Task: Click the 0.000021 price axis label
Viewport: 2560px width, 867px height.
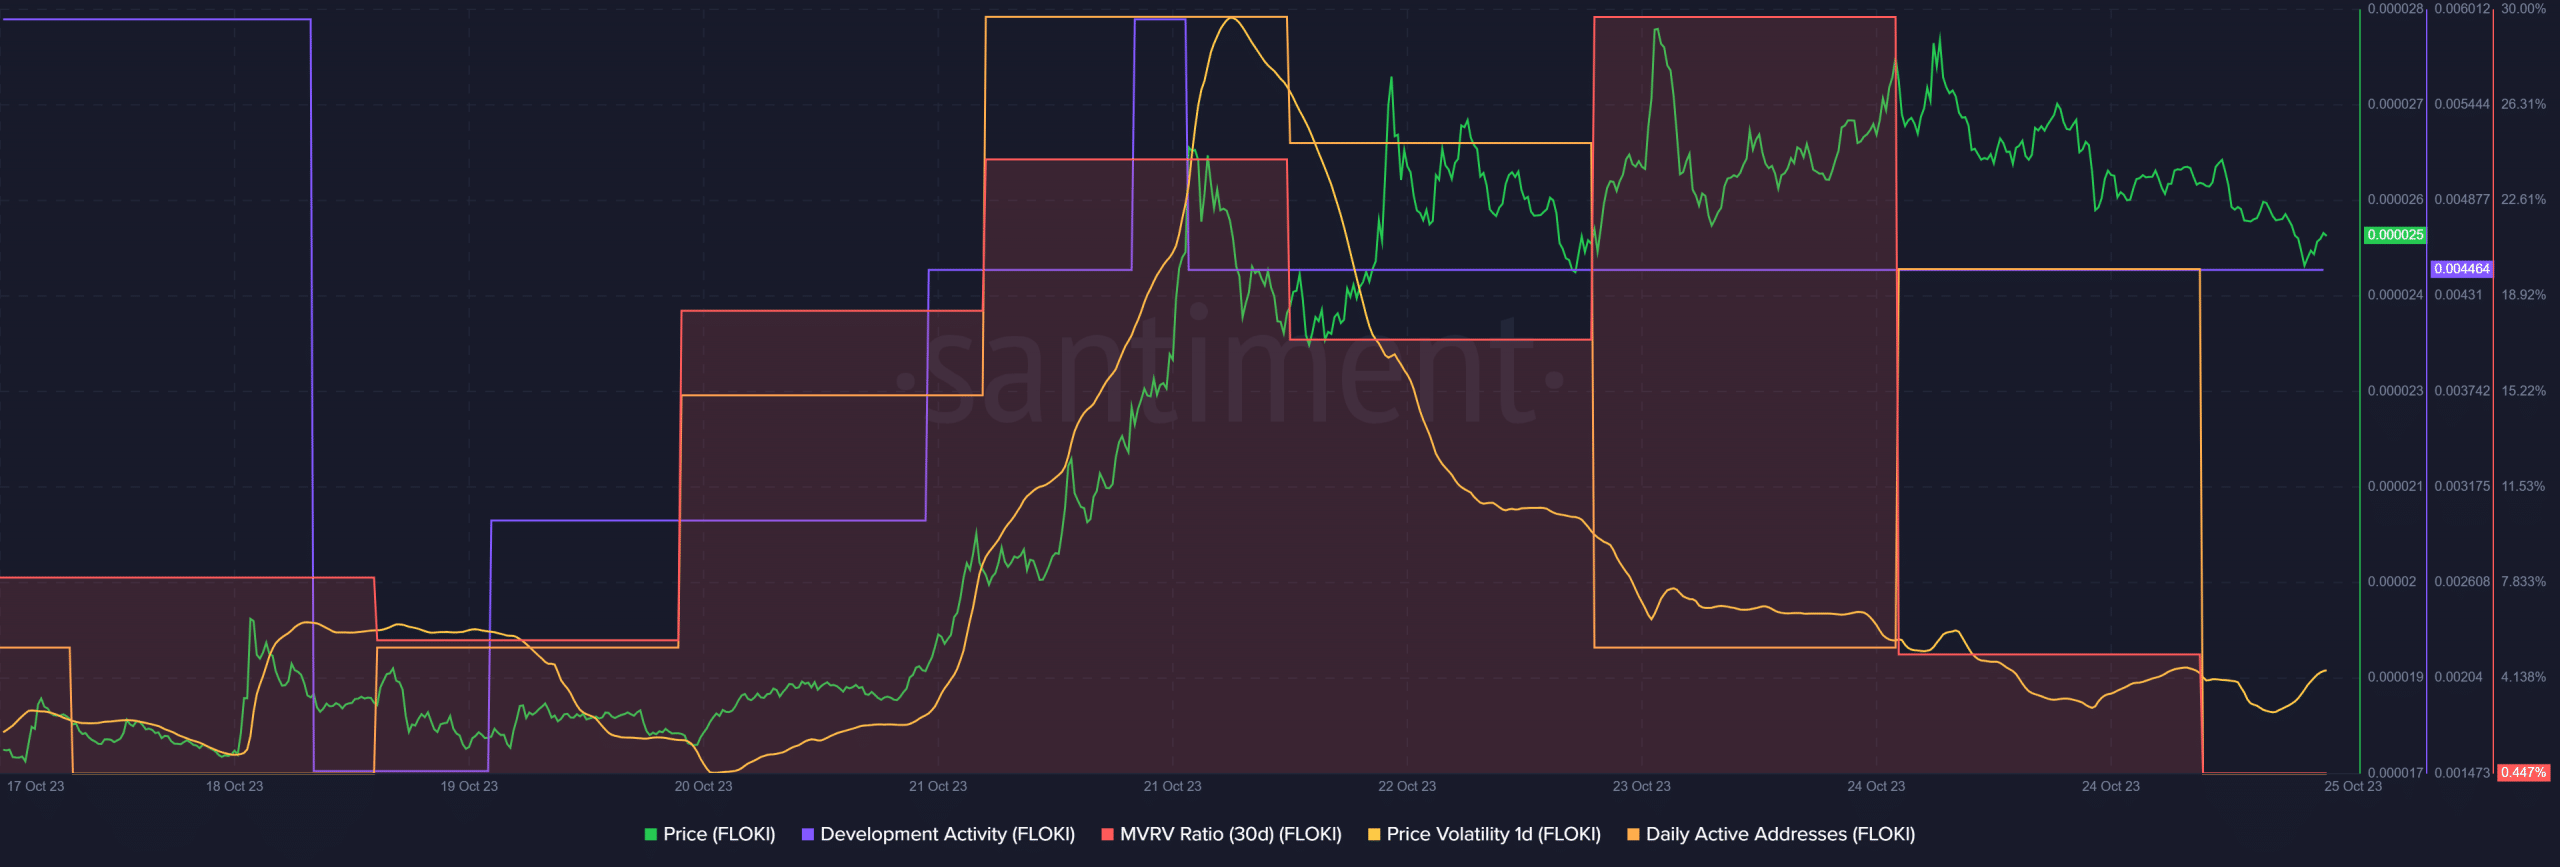Action: pyautogui.click(x=2395, y=486)
